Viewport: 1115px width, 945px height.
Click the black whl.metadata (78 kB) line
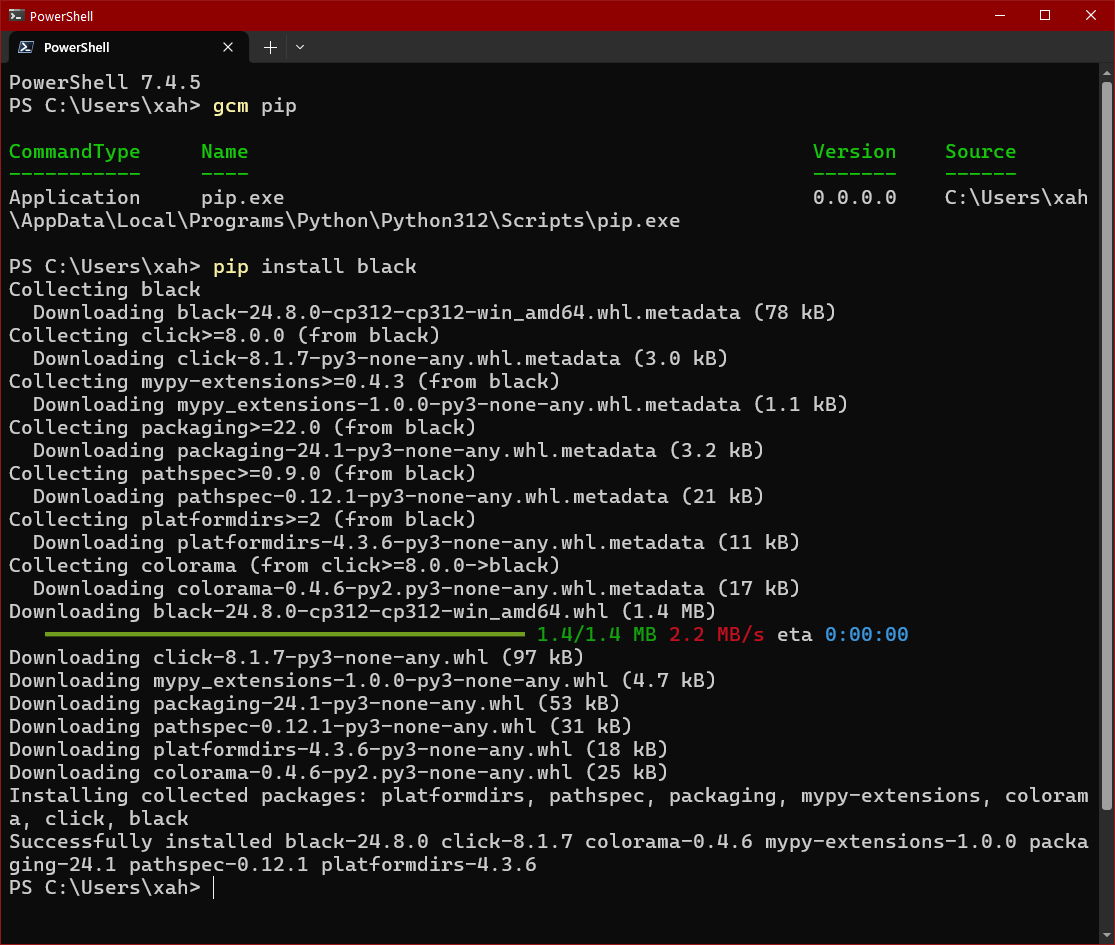pyautogui.click(x=434, y=313)
